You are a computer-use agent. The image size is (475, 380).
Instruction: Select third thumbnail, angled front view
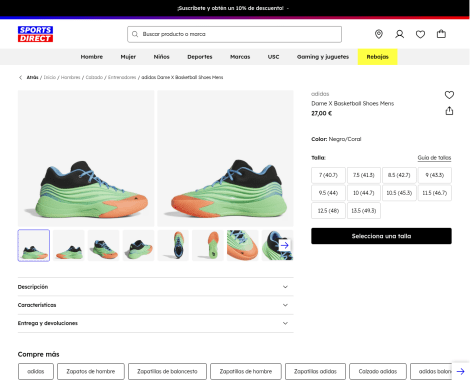point(103,245)
